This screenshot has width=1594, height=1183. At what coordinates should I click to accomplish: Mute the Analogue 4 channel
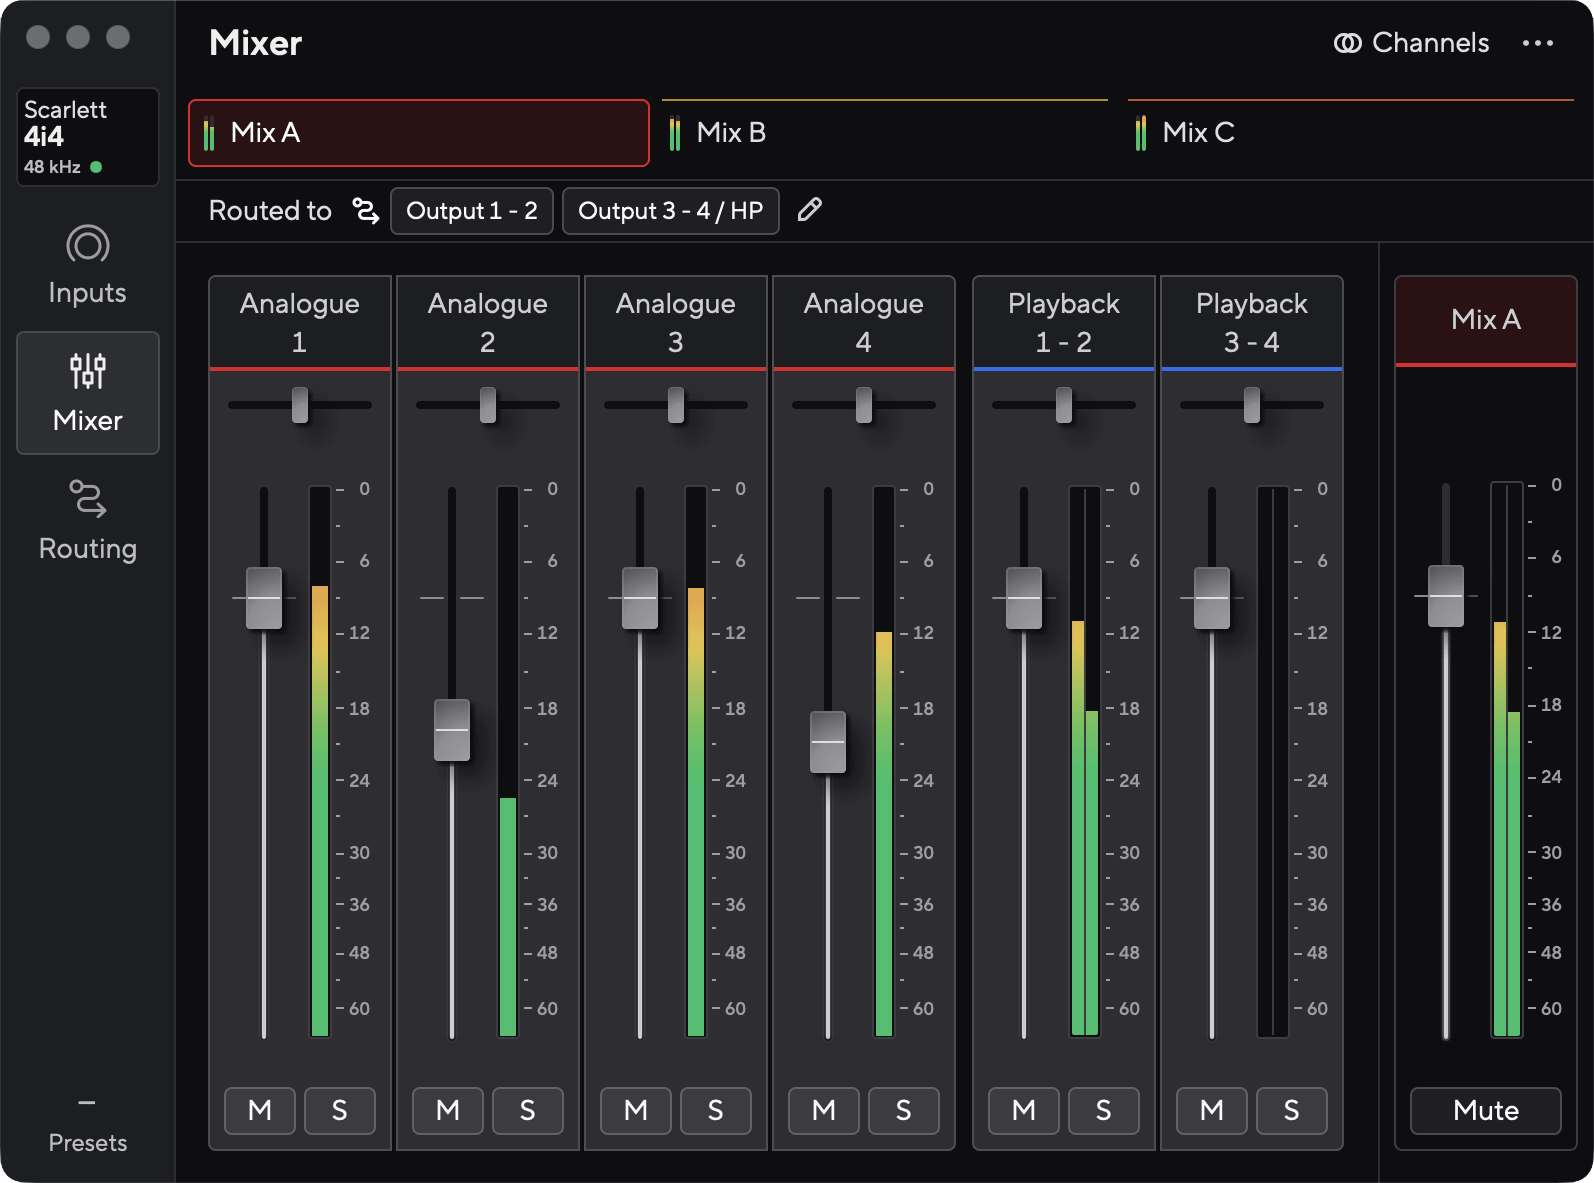(x=824, y=1111)
